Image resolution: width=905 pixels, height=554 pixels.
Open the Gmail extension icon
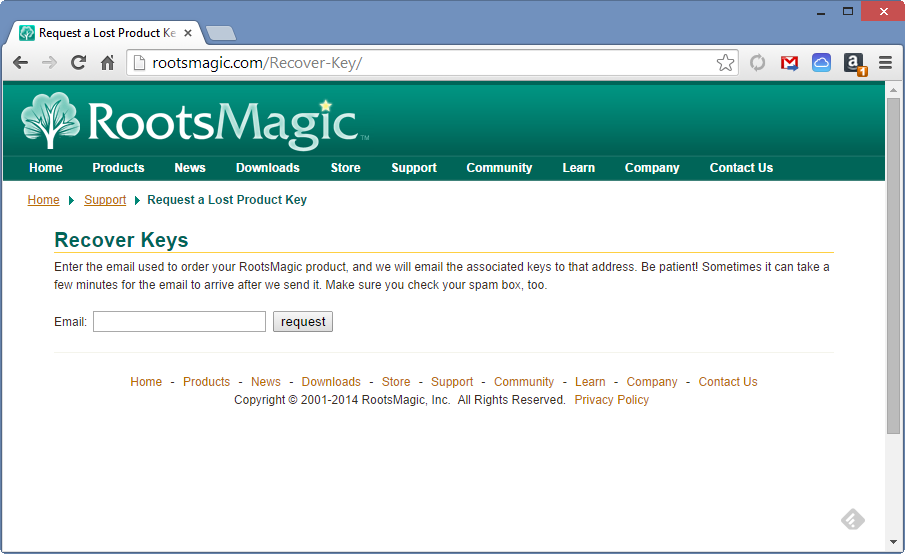pyautogui.click(x=790, y=62)
